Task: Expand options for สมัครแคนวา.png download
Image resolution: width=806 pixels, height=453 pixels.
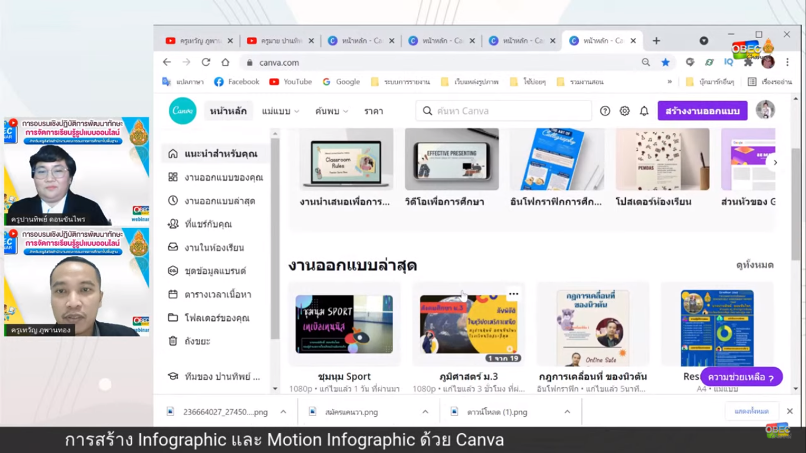Action: [425, 412]
